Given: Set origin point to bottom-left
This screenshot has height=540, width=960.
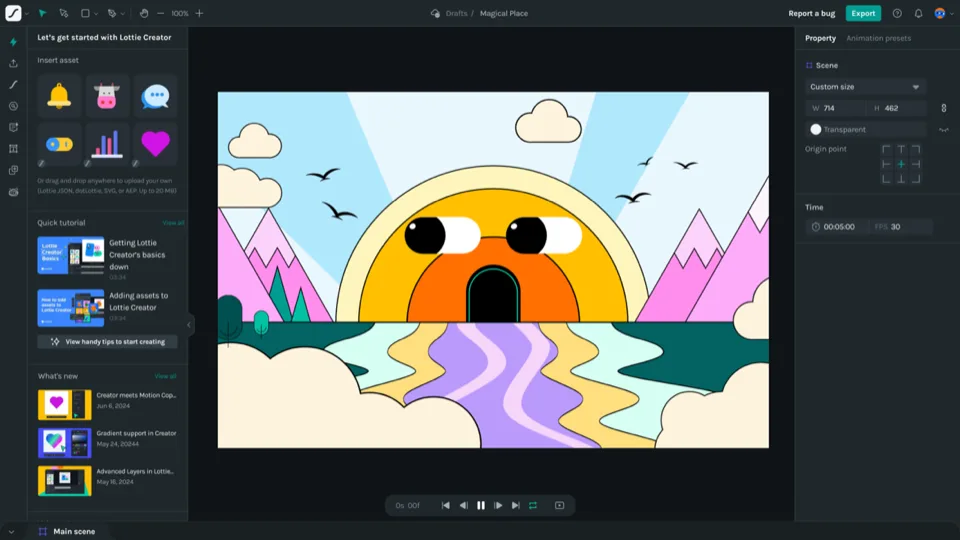Looking at the screenshot, I should pos(886,179).
